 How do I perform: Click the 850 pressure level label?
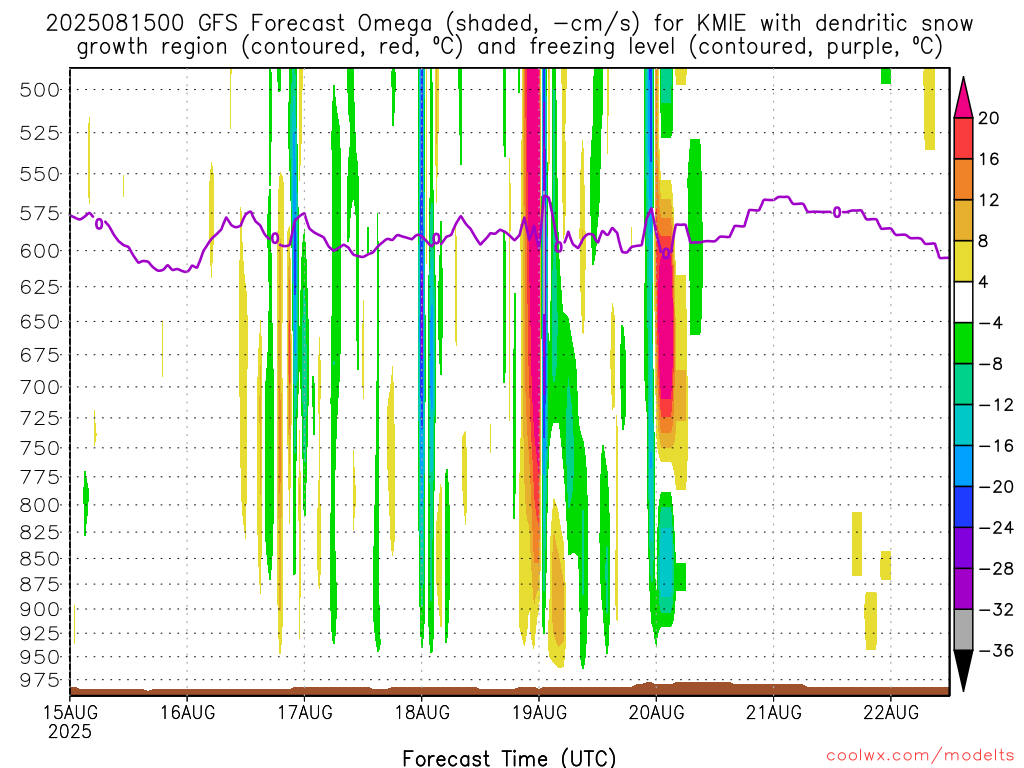[40, 559]
